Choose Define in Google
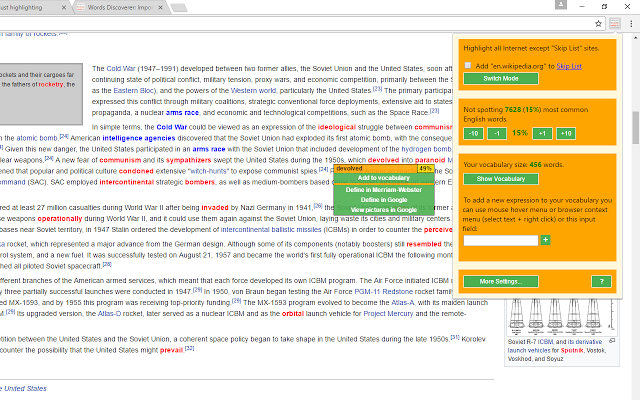This screenshot has height=400, width=640. point(384,200)
